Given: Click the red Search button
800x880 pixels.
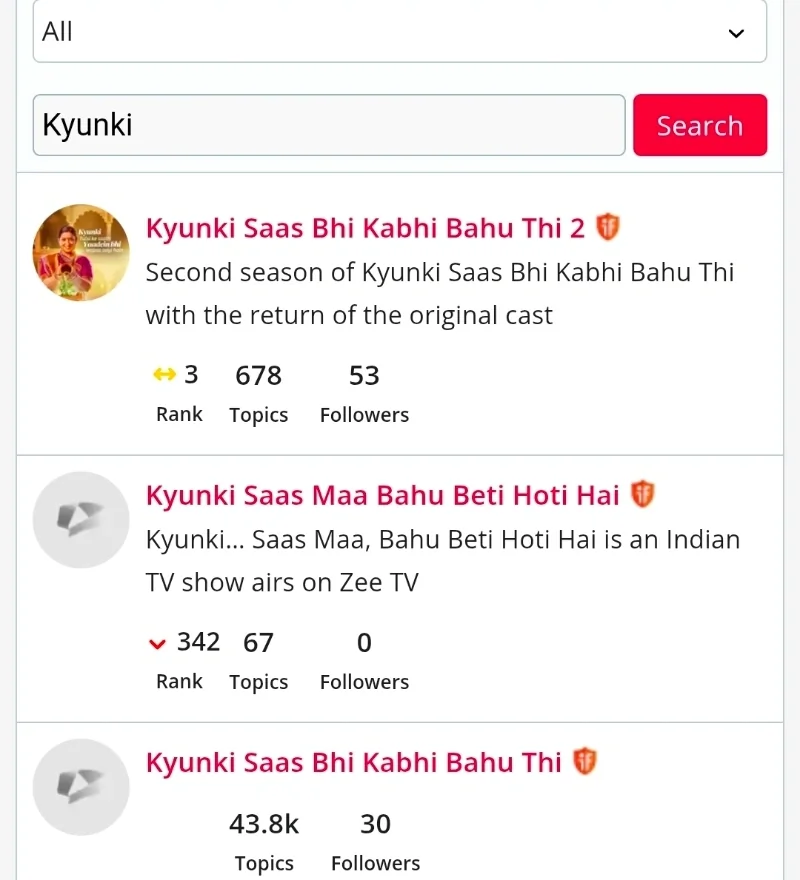Looking at the screenshot, I should 700,125.
